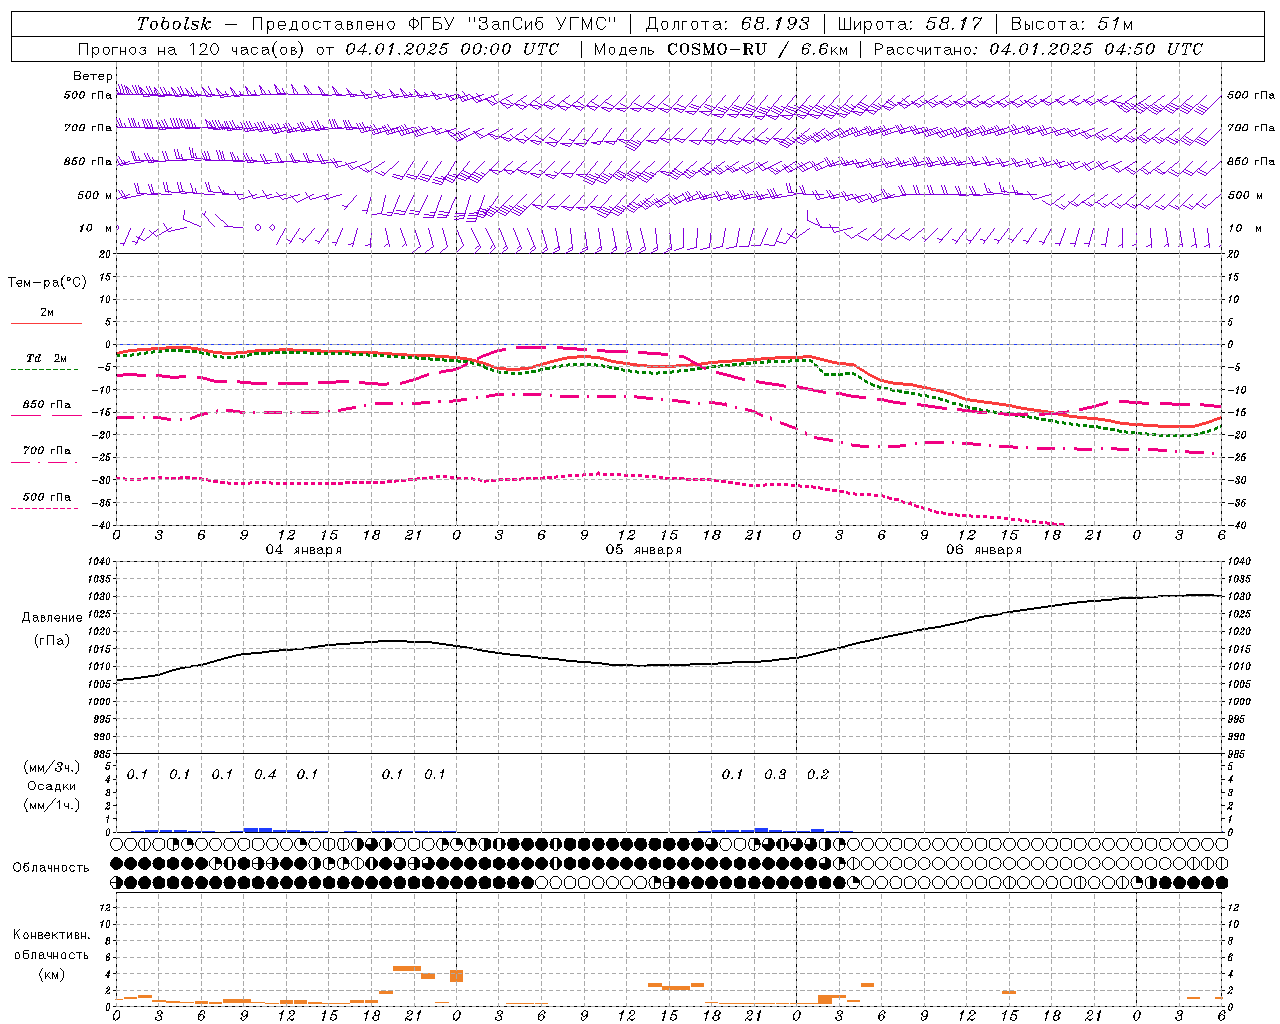The image size is (1280, 1024).
Task: Select the '06 января' date label
Action: pos(984,550)
